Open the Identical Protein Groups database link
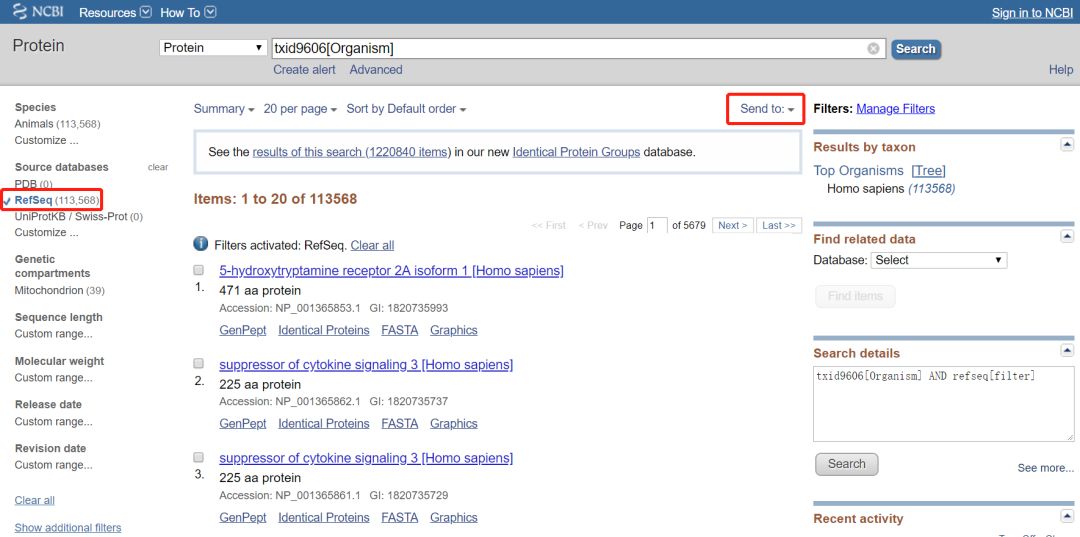The image size is (1080, 537). tap(577, 152)
